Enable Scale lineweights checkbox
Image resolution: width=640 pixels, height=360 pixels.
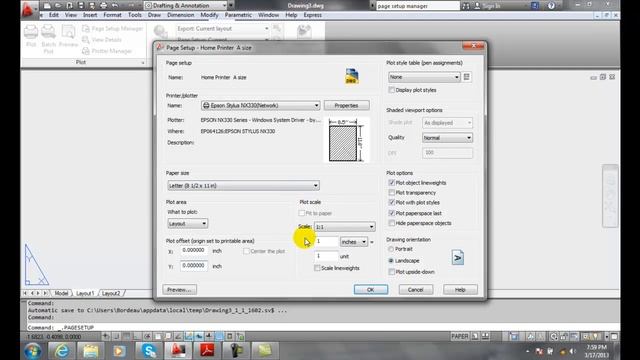pos(317,268)
